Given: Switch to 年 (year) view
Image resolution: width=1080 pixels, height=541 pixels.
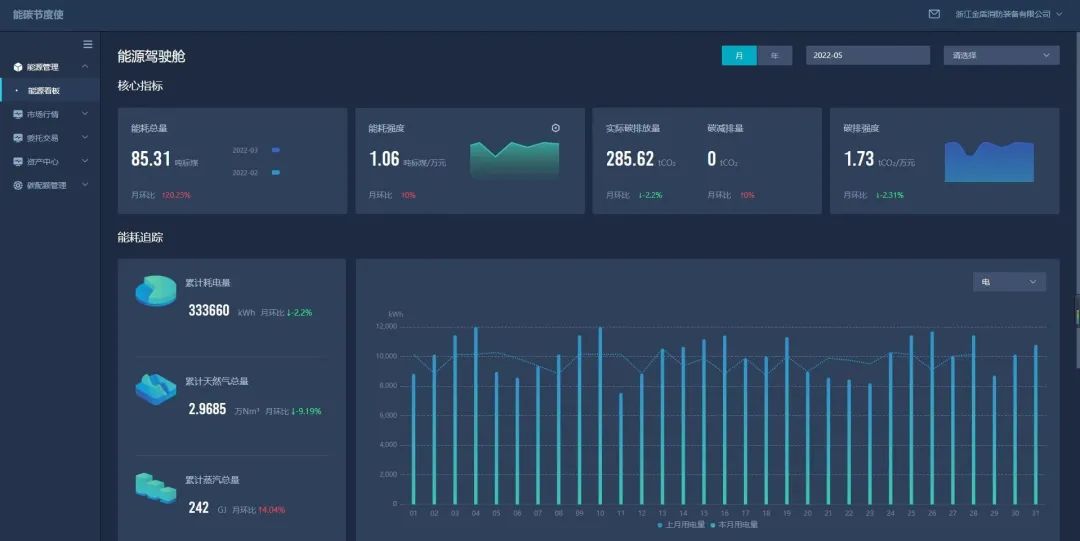Looking at the screenshot, I should [774, 56].
